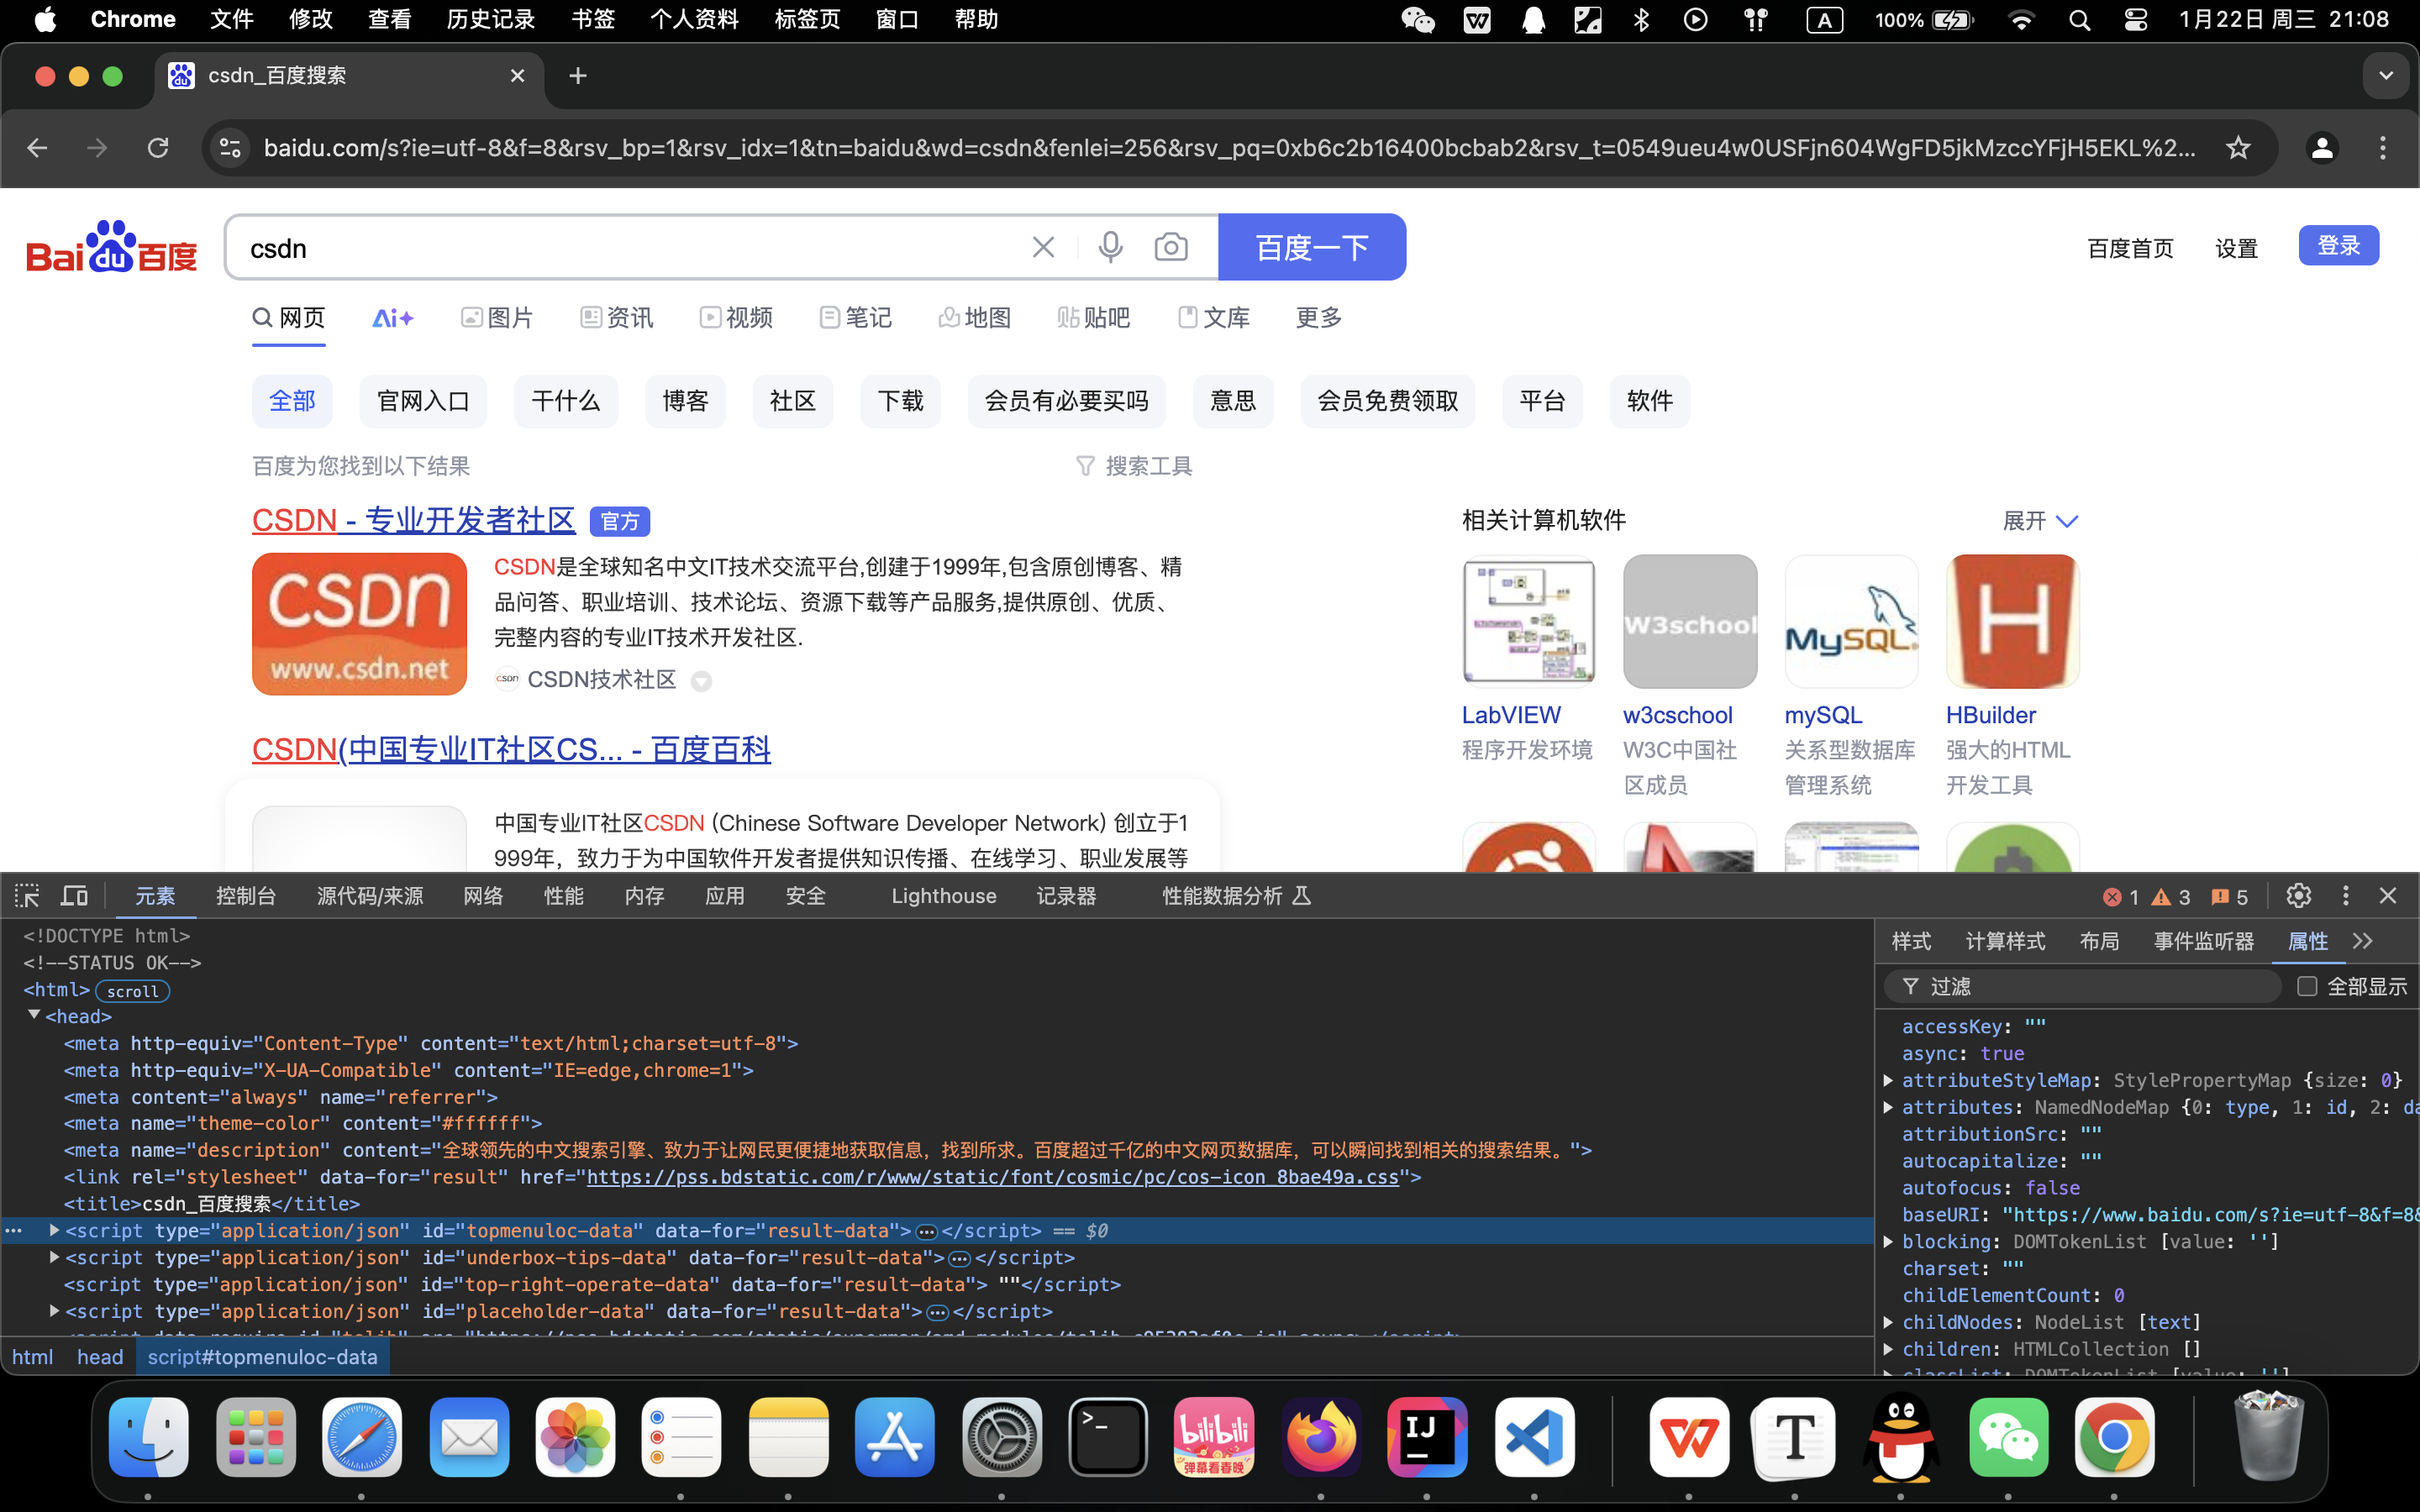The width and height of the screenshot is (2420, 1512).
Task: Expand the topmenuloc-data script node
Action: [x=55, y=1230]
